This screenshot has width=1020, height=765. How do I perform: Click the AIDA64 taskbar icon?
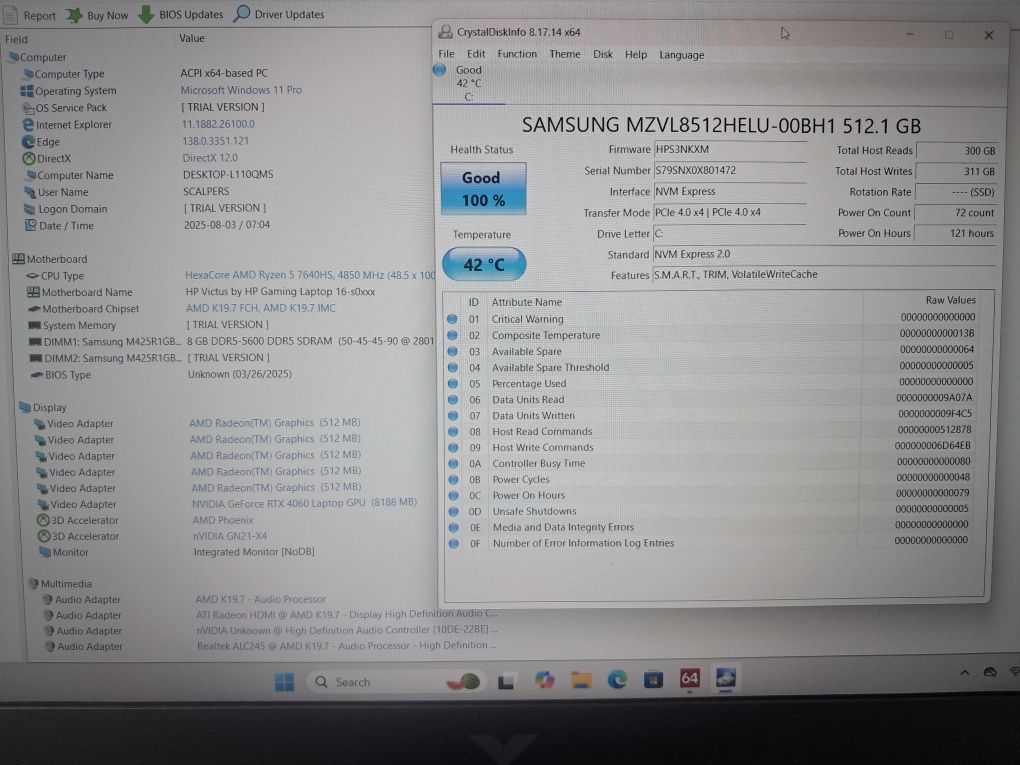(x=690, y=678)
